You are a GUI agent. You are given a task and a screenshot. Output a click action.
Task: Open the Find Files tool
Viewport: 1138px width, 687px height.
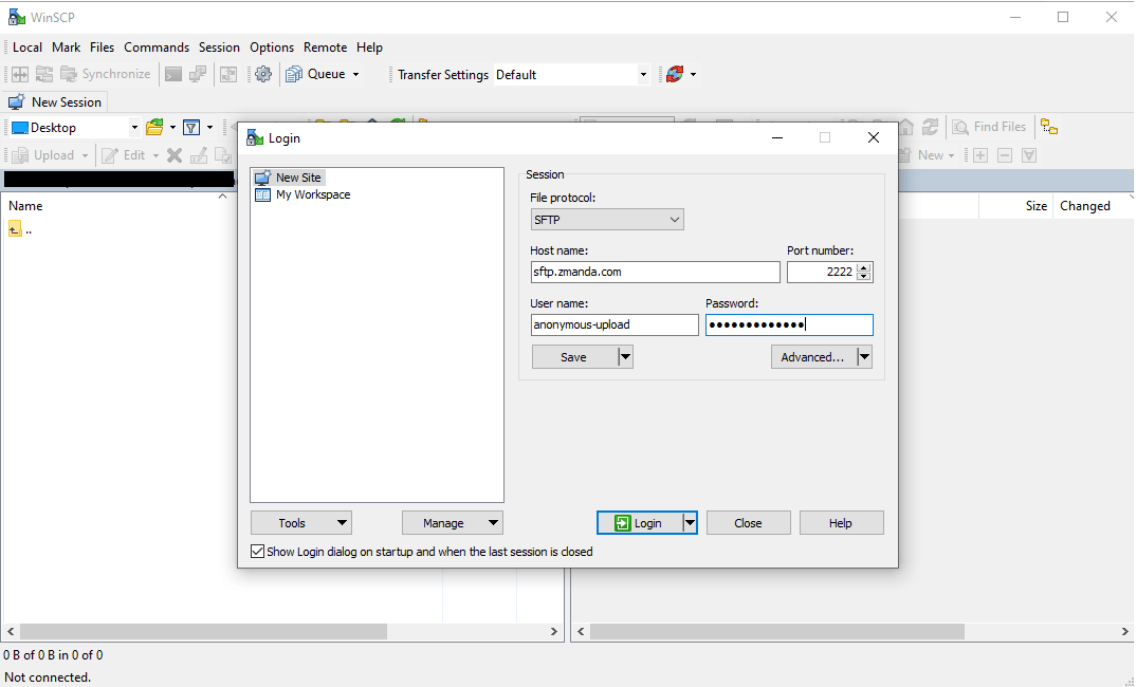point(989,127)
